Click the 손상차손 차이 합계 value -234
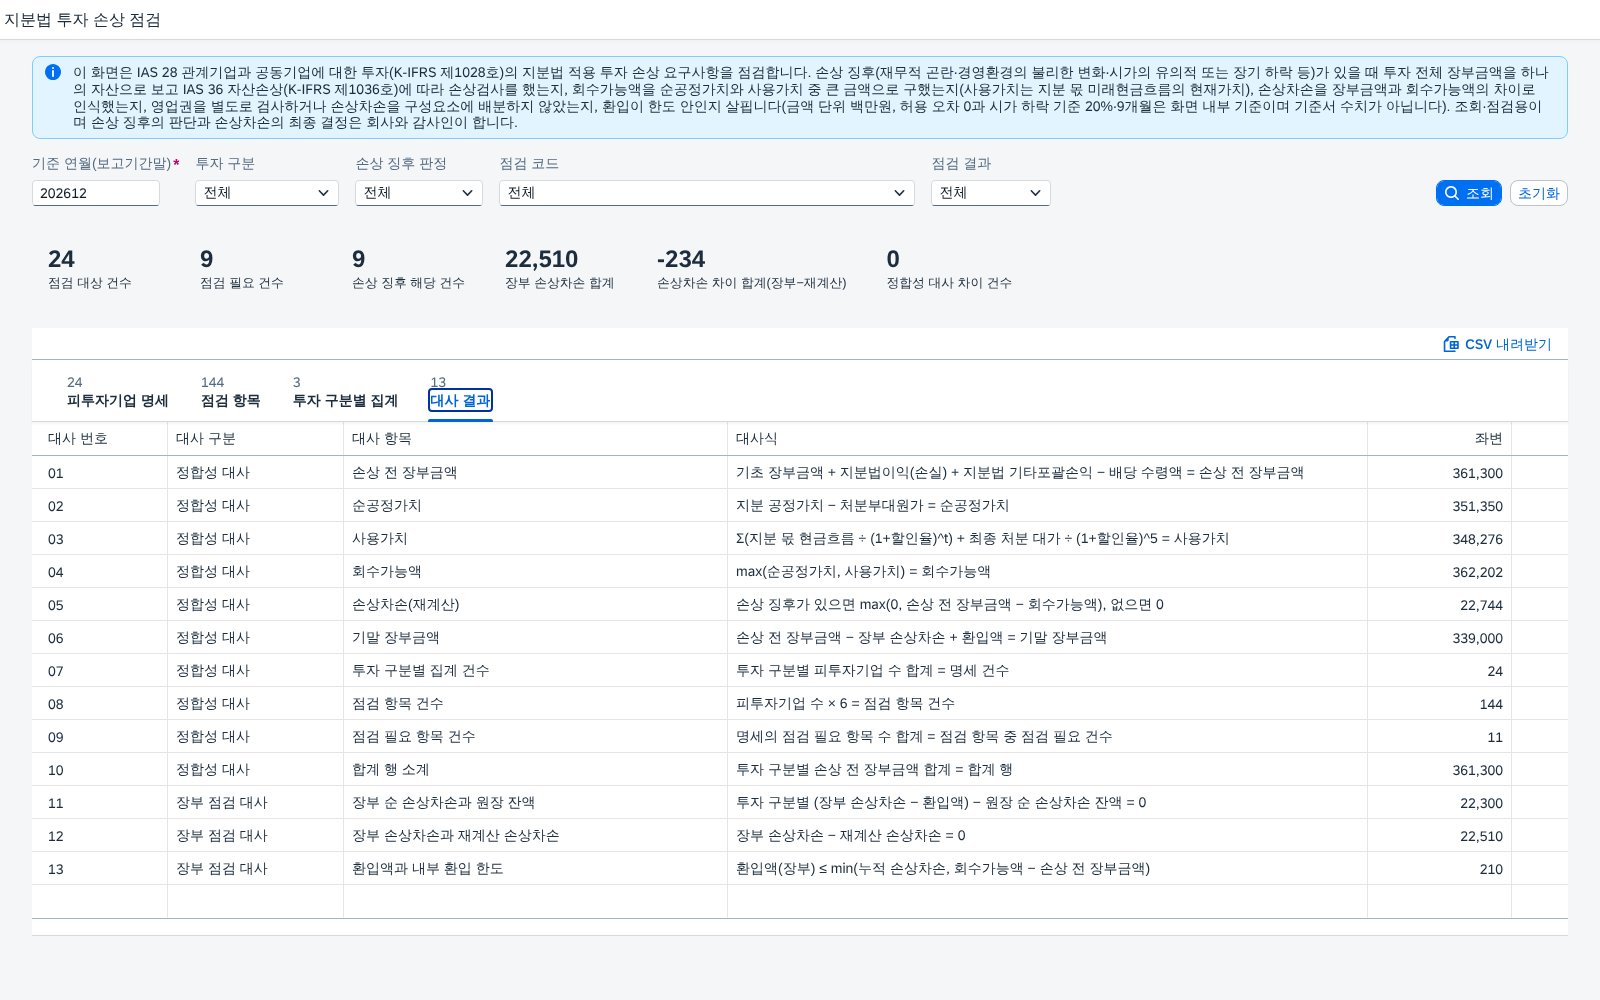This screenshot has width=1600, height=1000. [681, 259]
